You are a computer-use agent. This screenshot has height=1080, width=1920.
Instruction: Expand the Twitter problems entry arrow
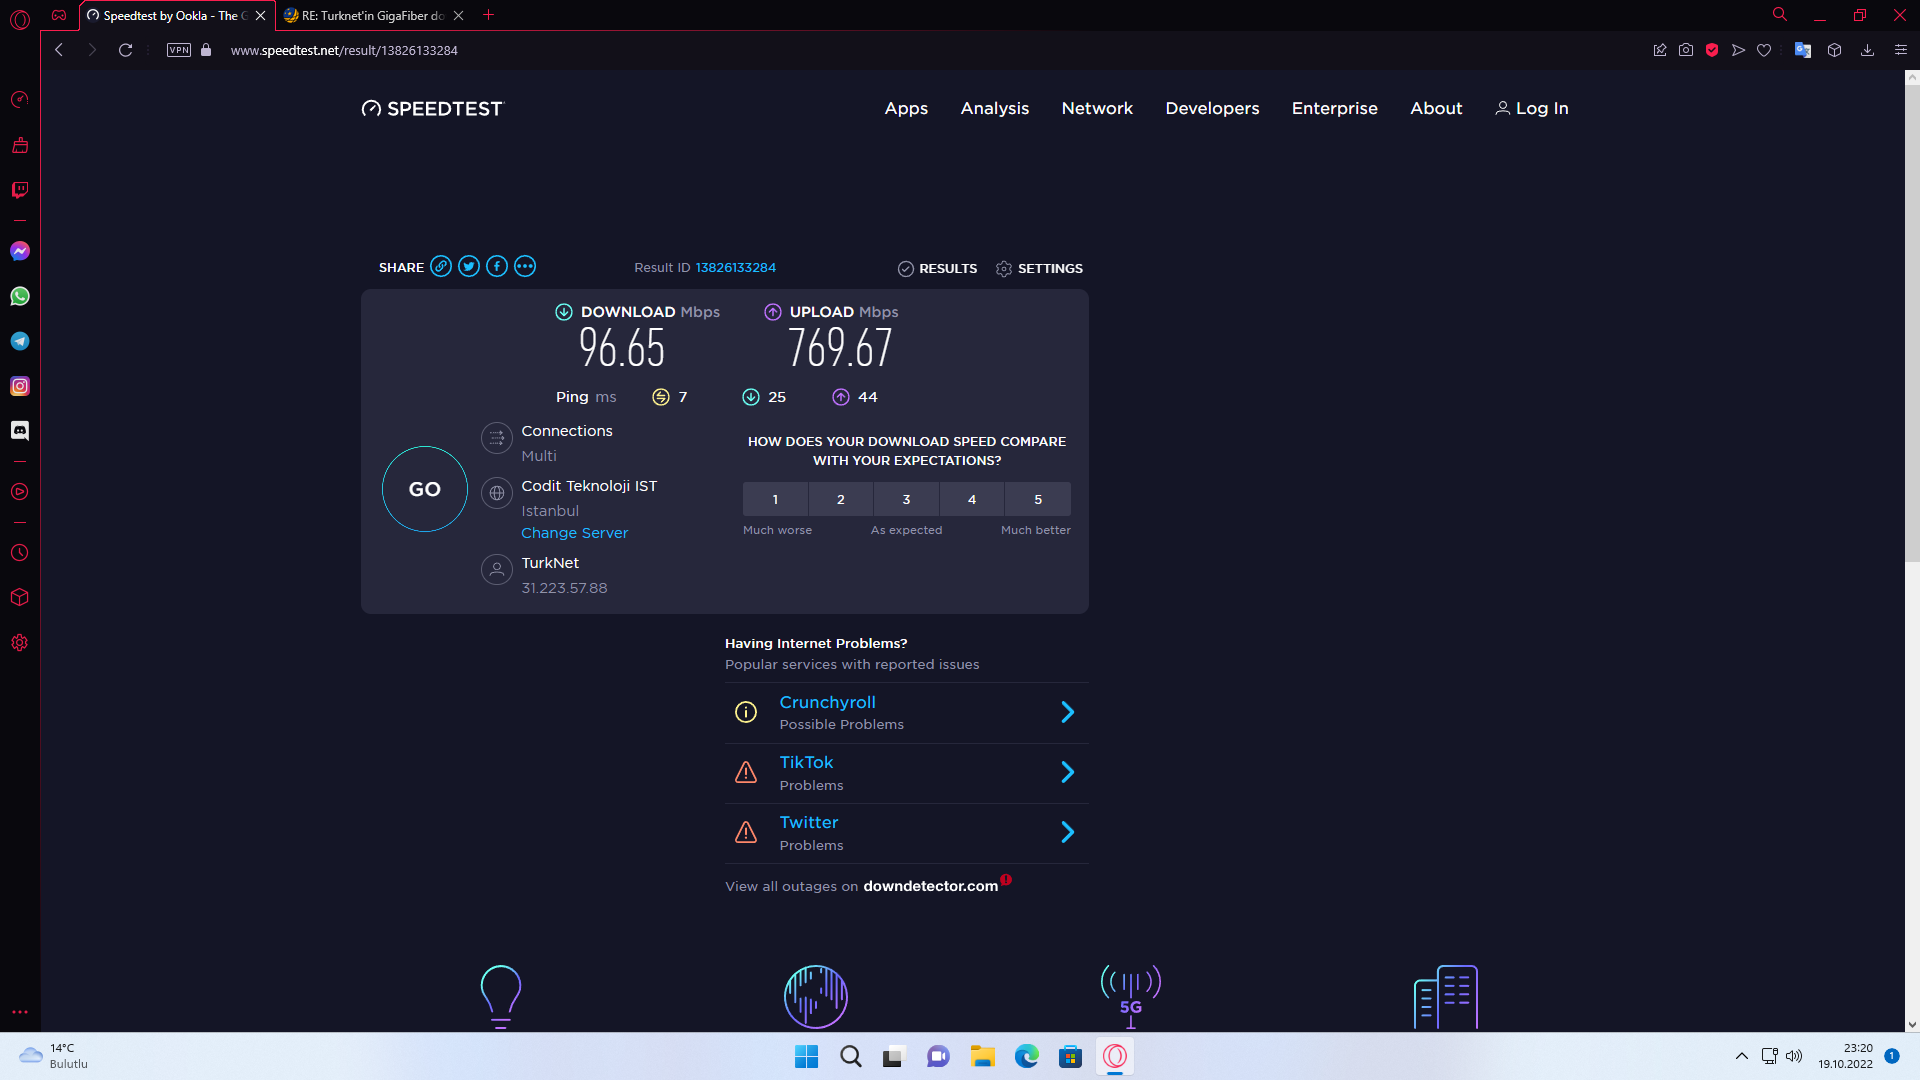tap(1067, 832)
